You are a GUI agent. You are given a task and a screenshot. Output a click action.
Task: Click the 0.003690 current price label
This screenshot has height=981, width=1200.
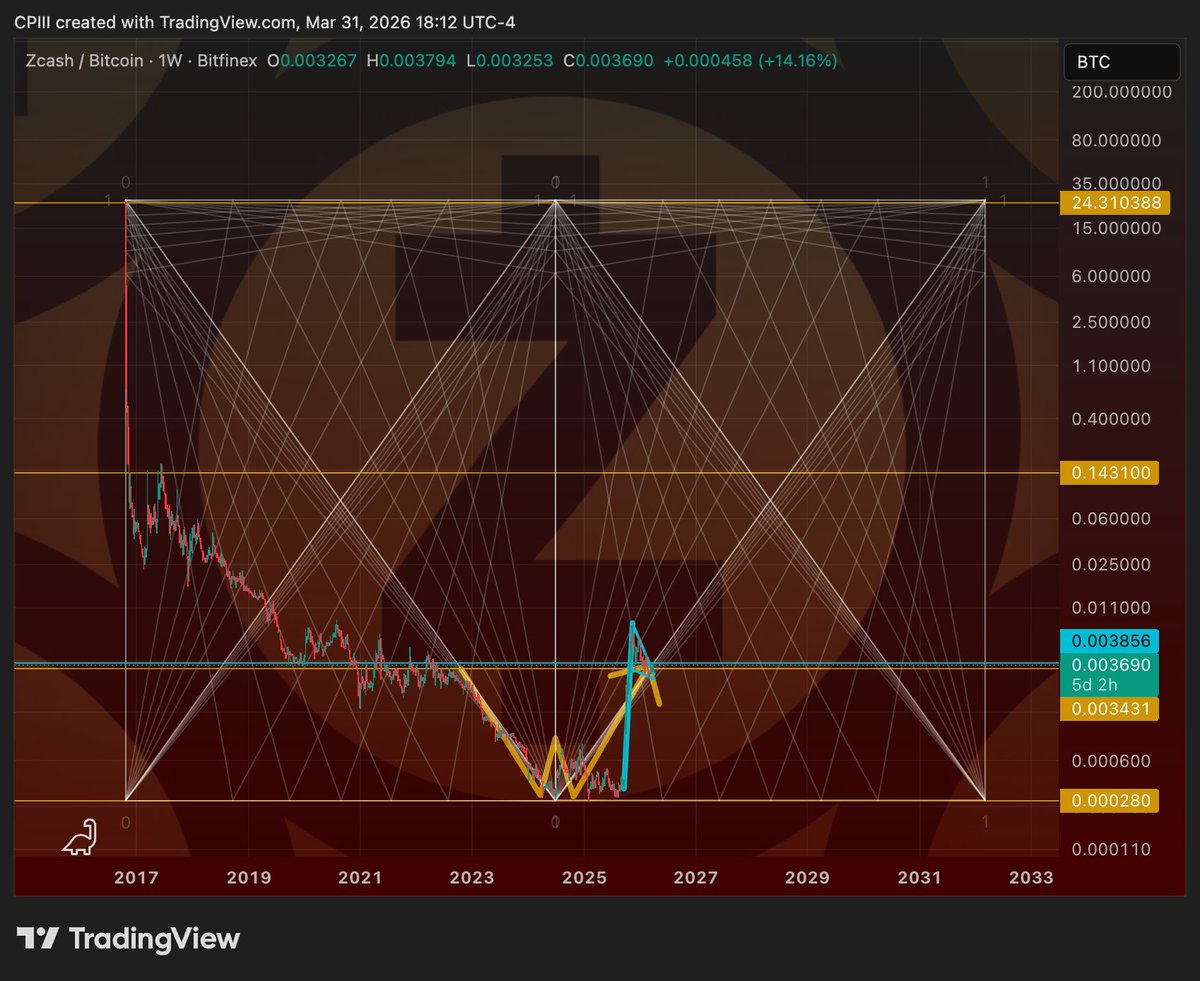click(1109, 664)
